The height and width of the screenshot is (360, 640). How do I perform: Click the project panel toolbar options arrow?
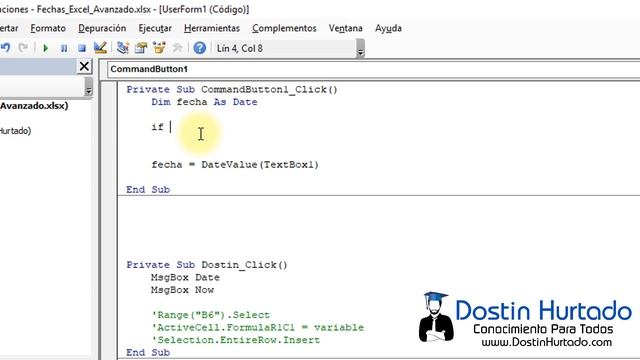(89, 87)
